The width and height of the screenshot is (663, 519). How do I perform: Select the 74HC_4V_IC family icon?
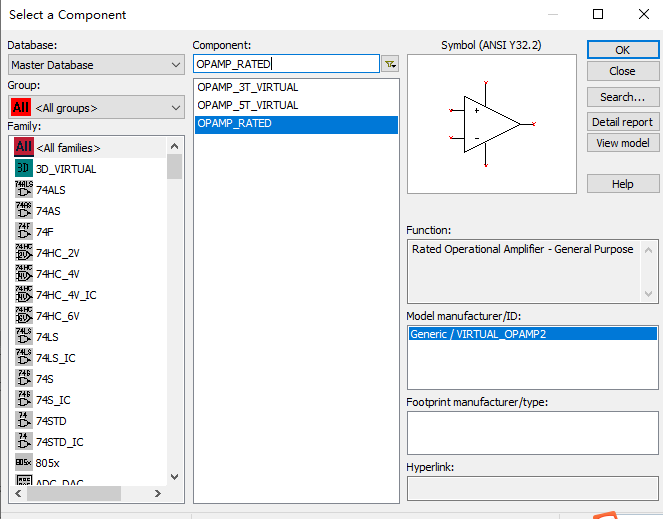point(24,294)
